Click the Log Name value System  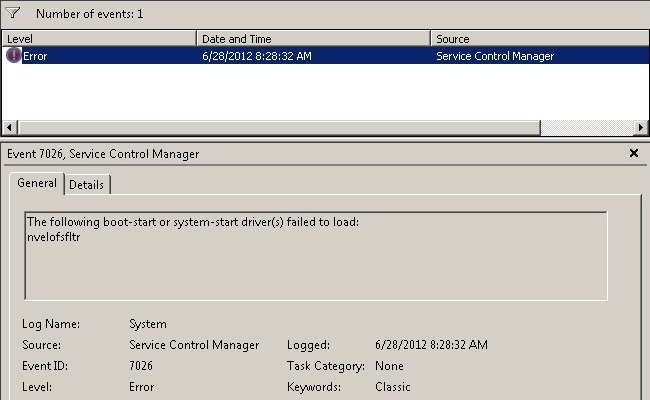click(x=148, y=324)
